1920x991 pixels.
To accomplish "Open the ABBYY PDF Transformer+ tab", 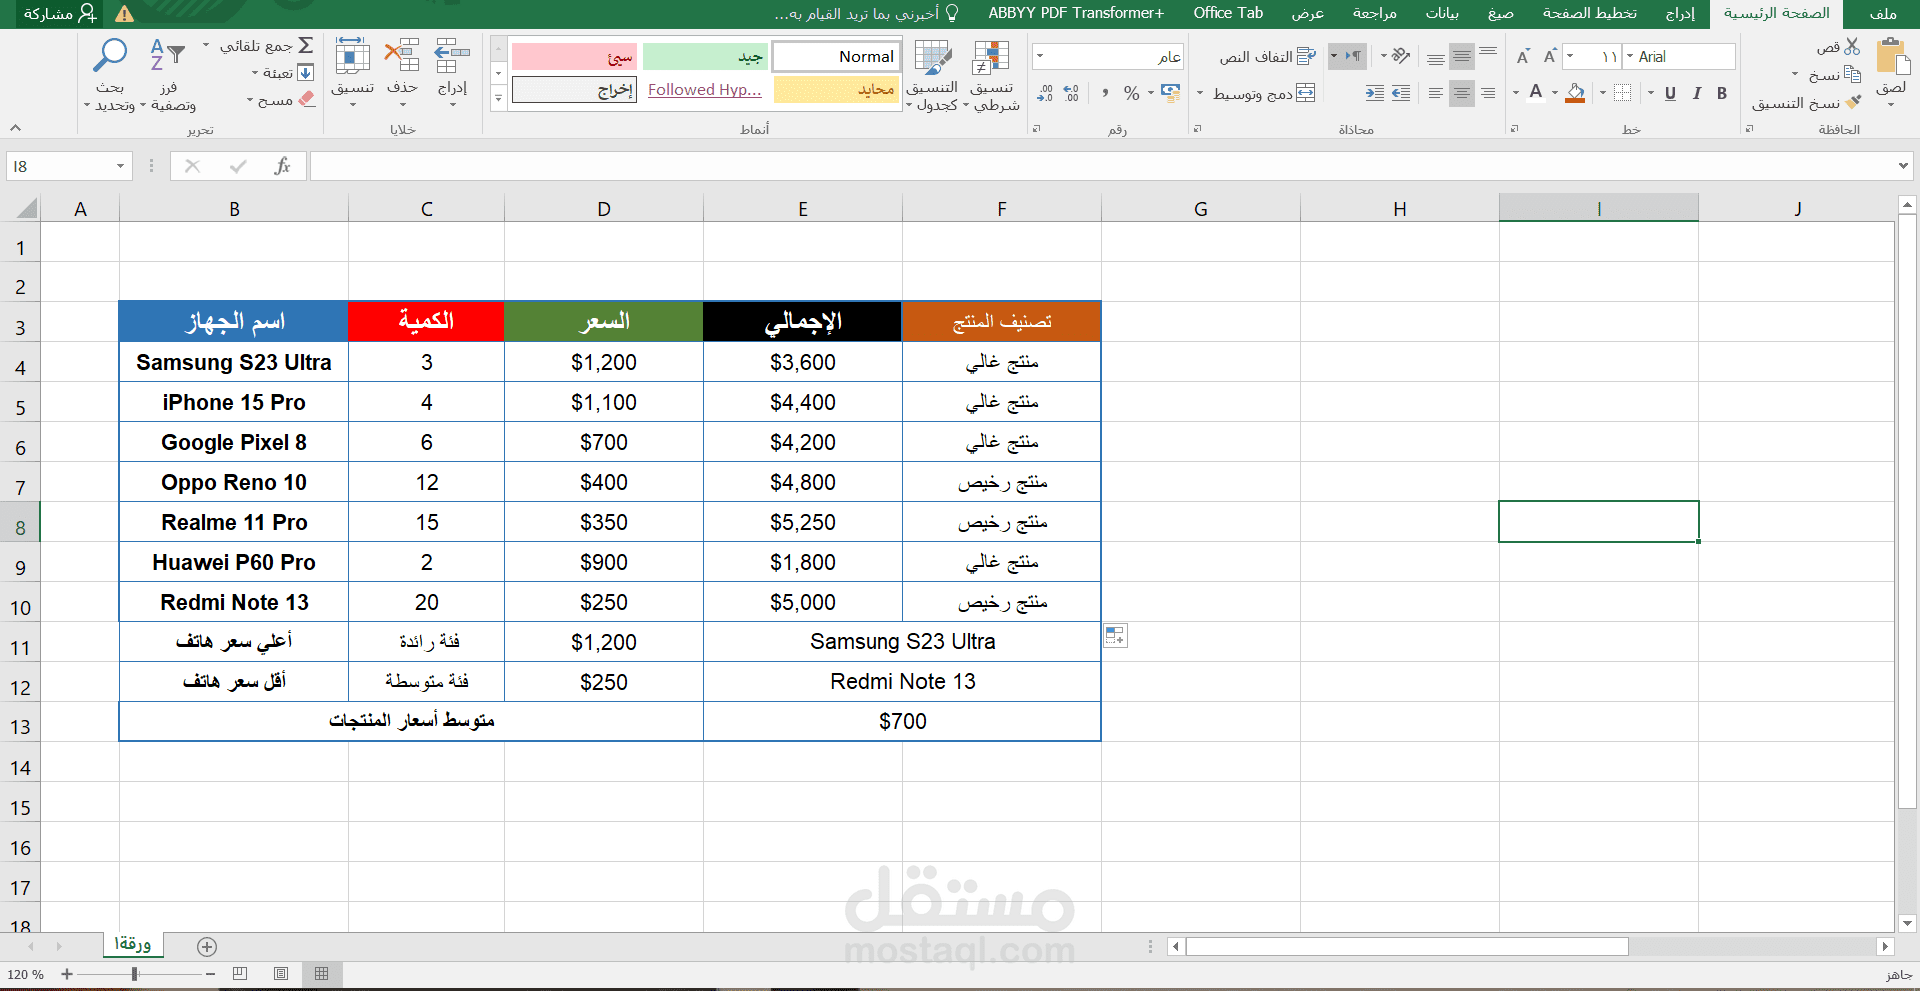I will 1076,13.
